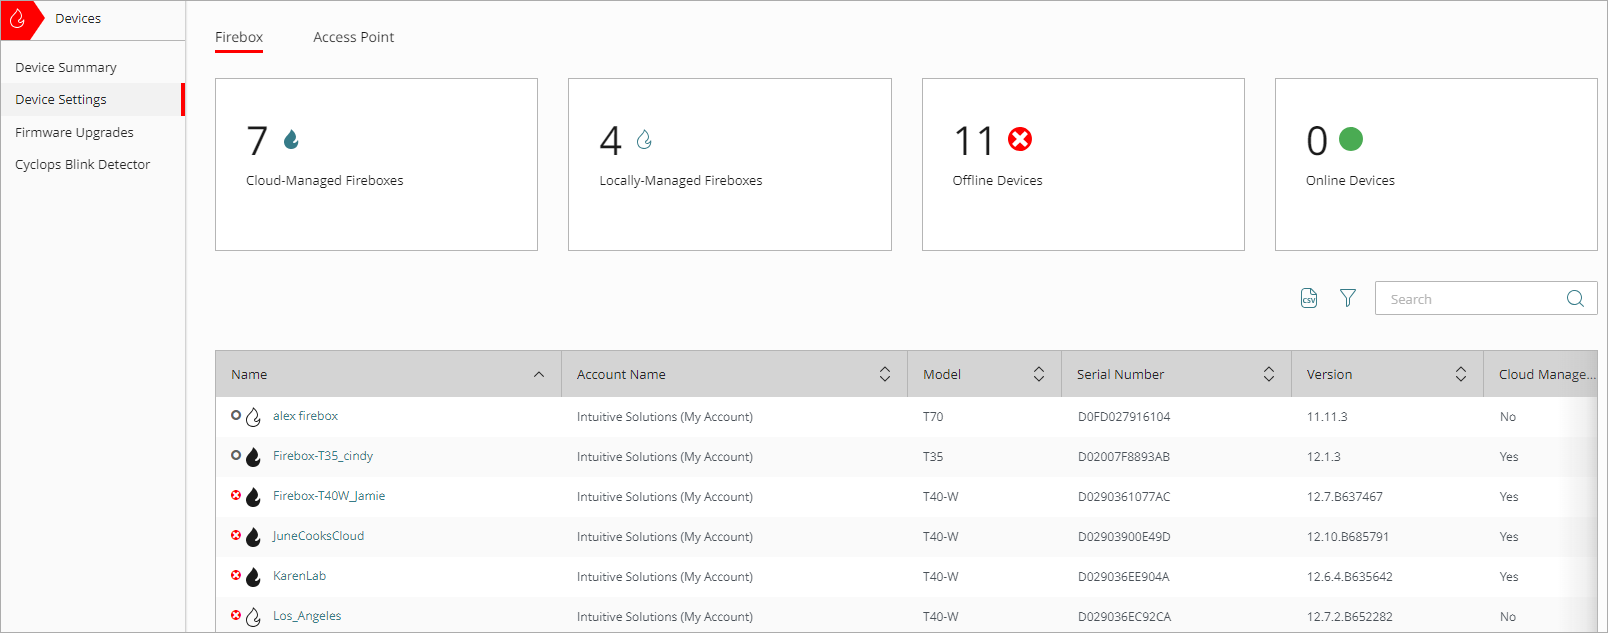Screen dimensions: 1608x633
Task: Sort by Serial Number column arrows
Action: (x=1269, y=374)
